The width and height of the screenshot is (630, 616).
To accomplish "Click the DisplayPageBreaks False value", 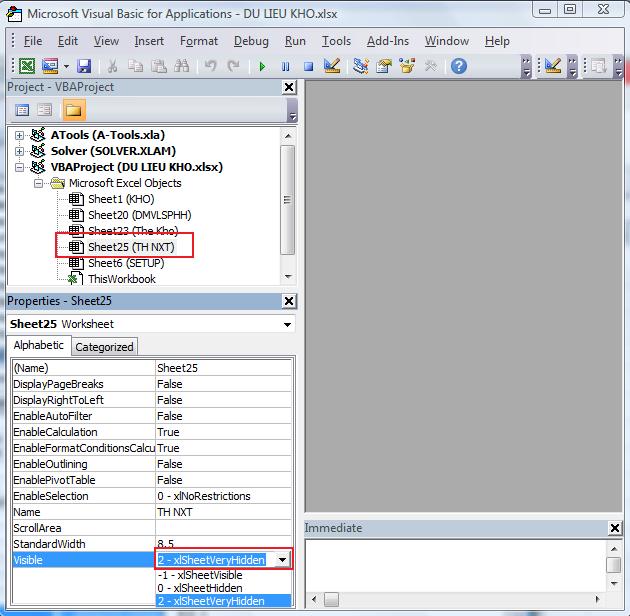I will click(223, 384).
